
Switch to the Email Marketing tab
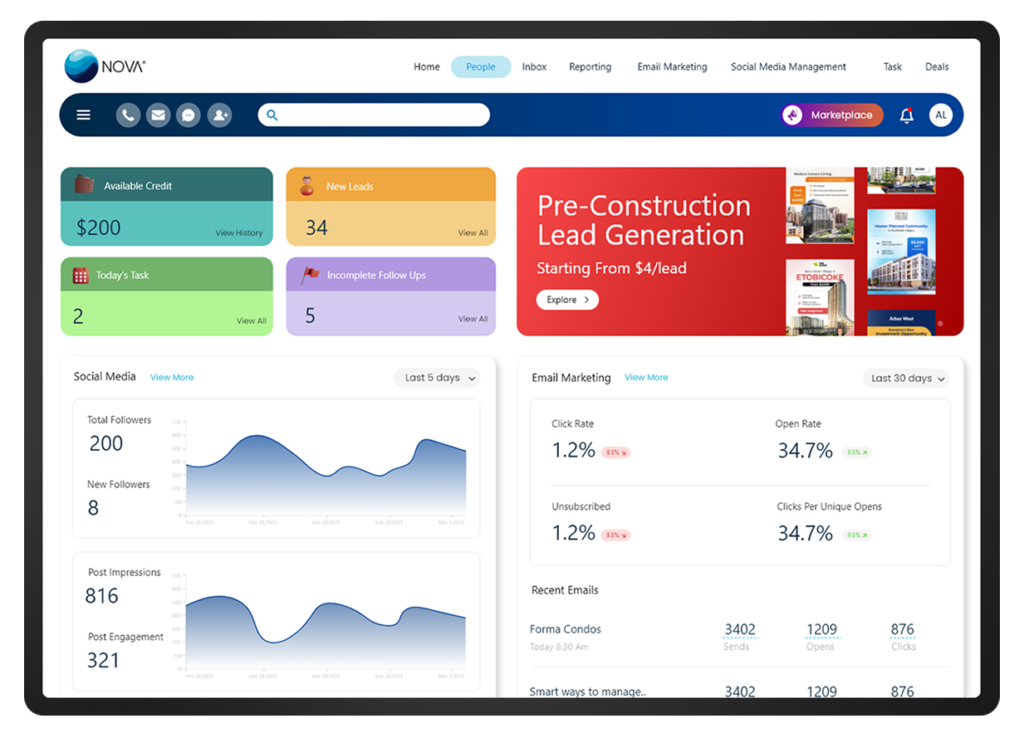tap(672, 67)
